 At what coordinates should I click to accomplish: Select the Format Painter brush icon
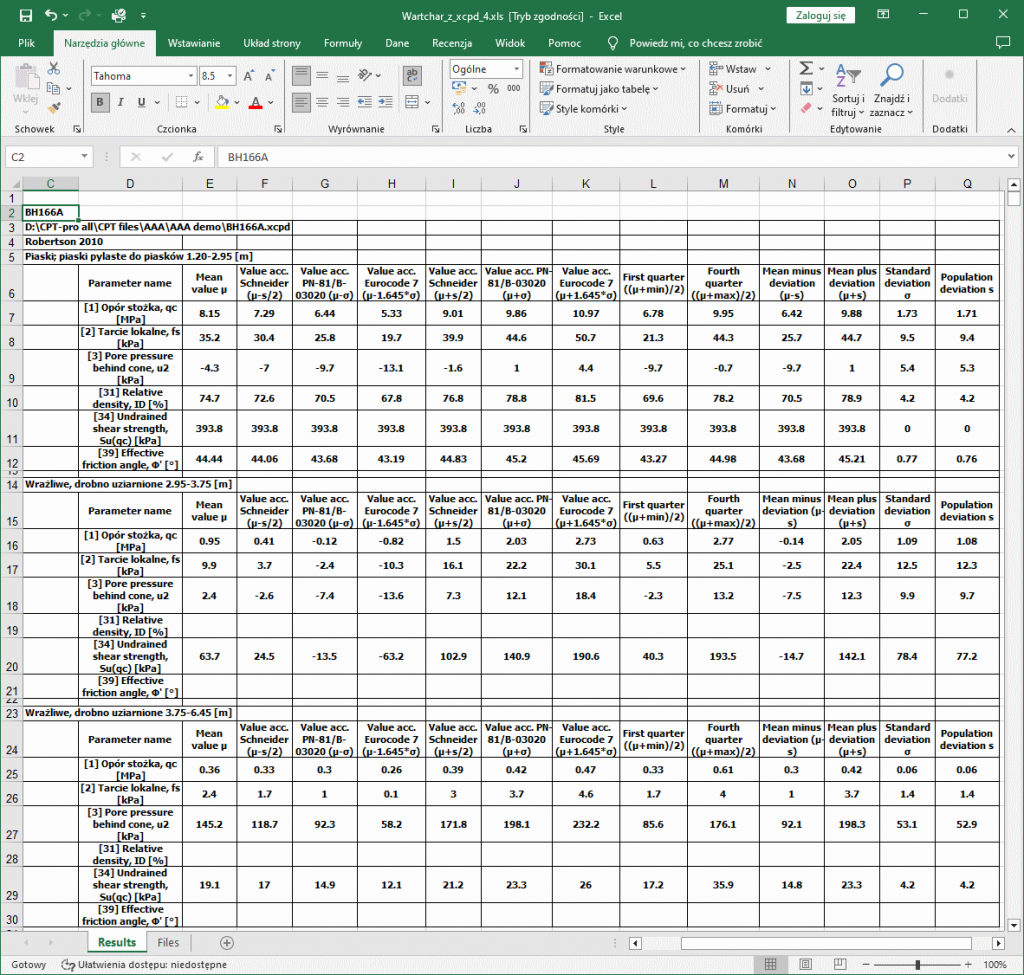[x=54, y=107]
